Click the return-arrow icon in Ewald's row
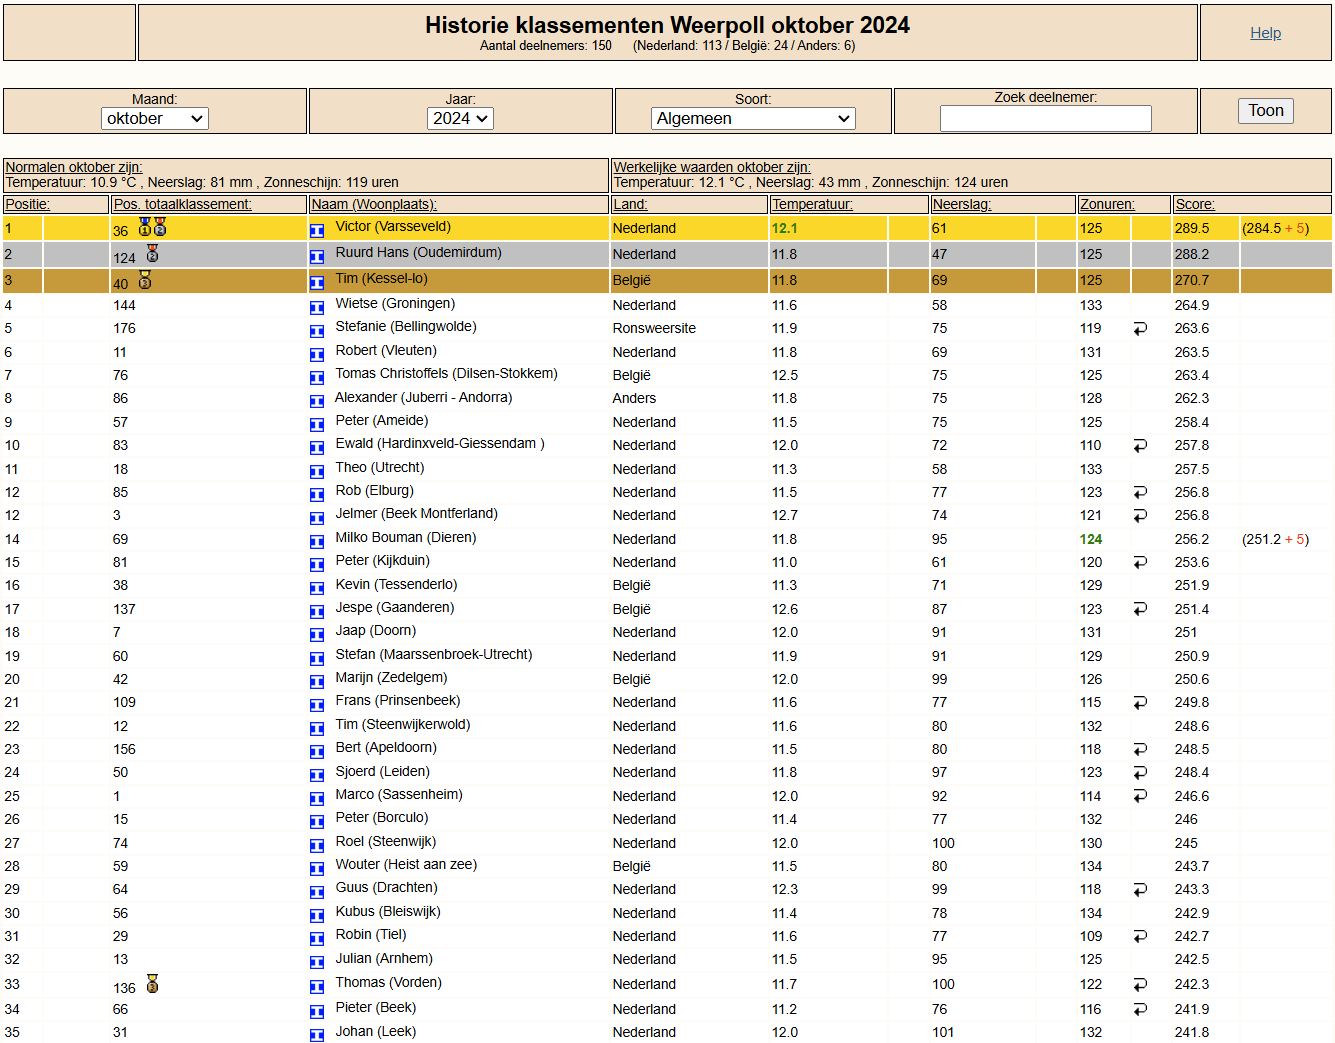 pos(1140,445)
